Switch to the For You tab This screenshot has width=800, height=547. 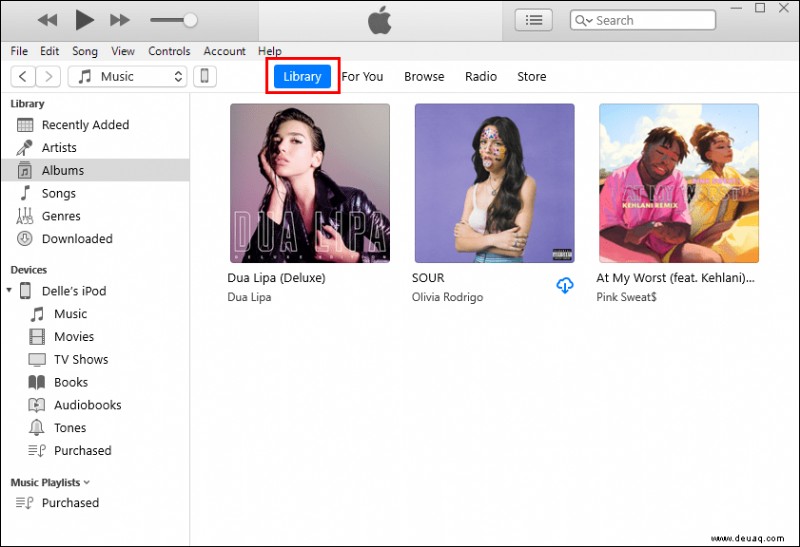(362, 77)
